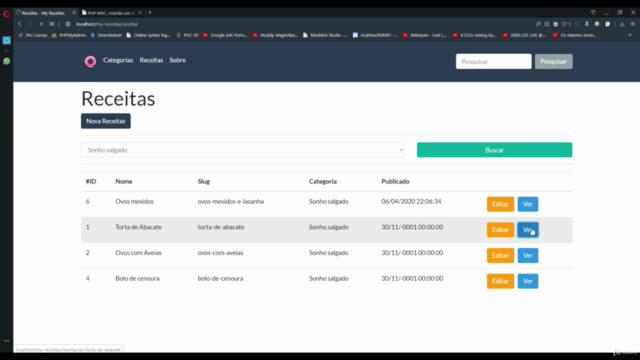
Task: Edit the Bolo de cenoura recipe
Action: click(500, 281)
